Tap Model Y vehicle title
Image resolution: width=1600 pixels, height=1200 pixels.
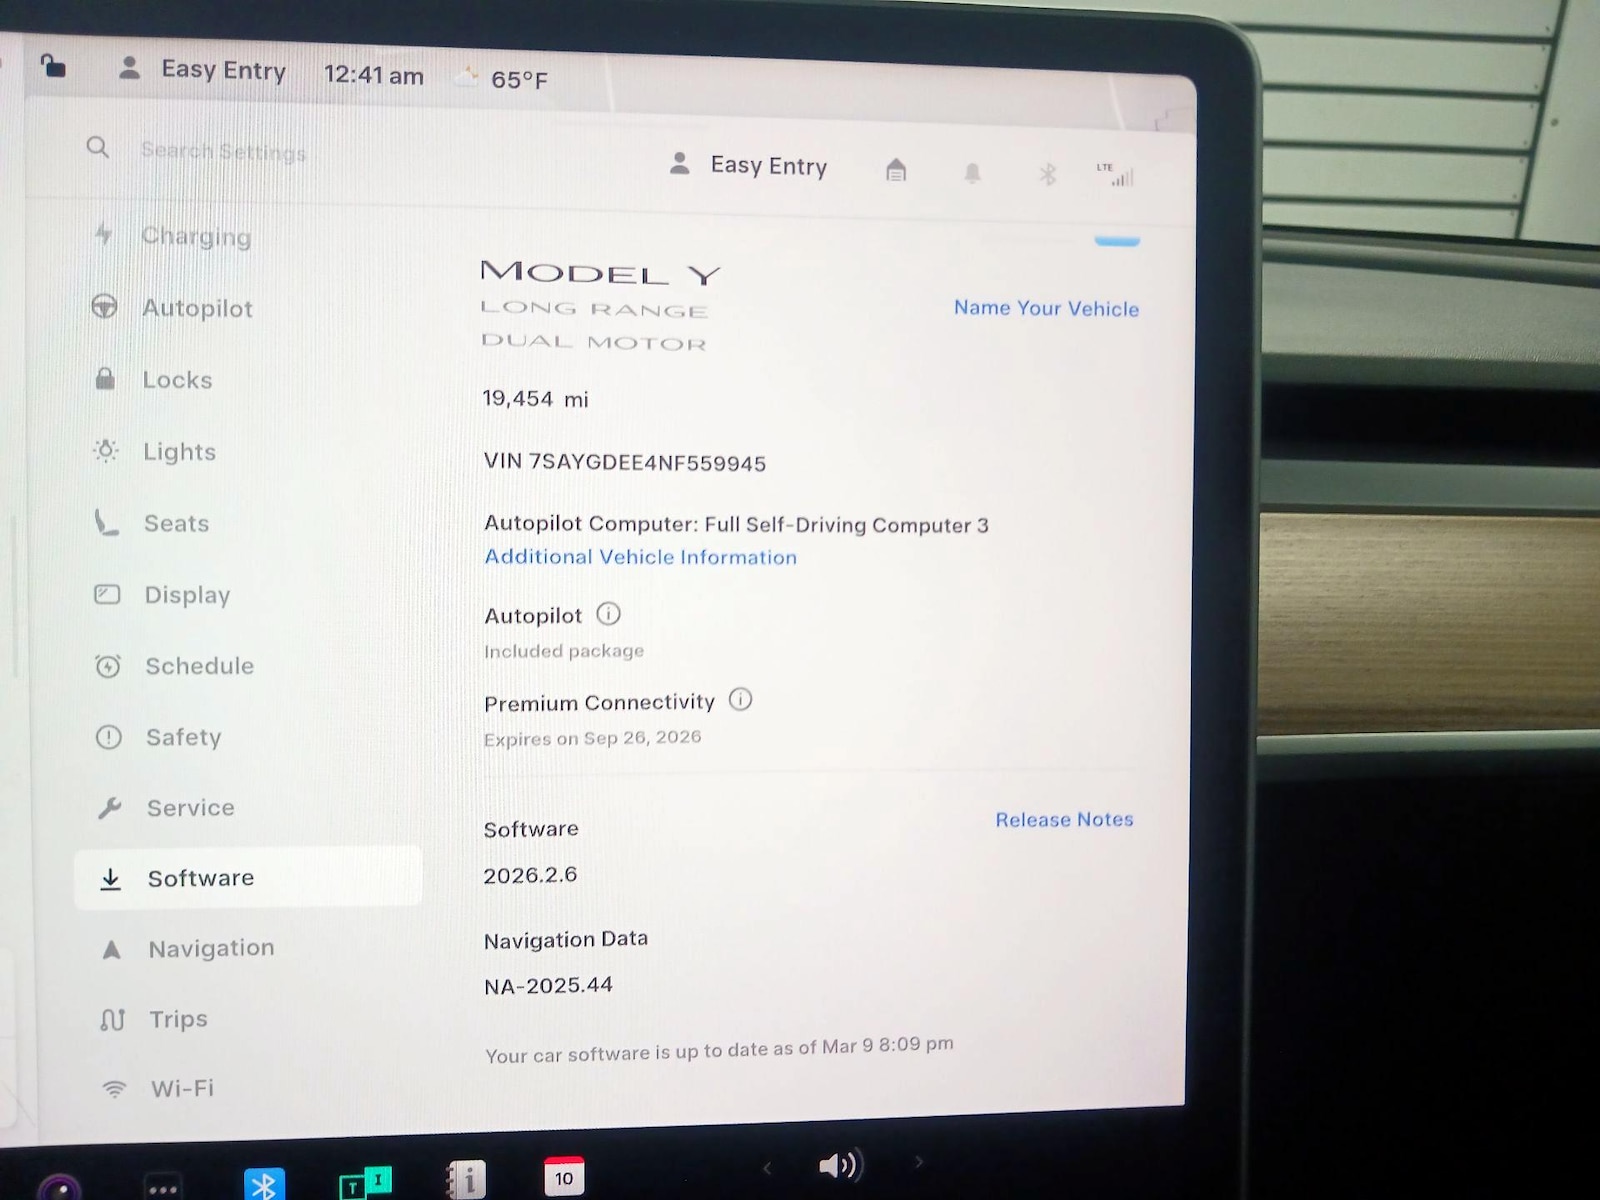click(600, 272)
